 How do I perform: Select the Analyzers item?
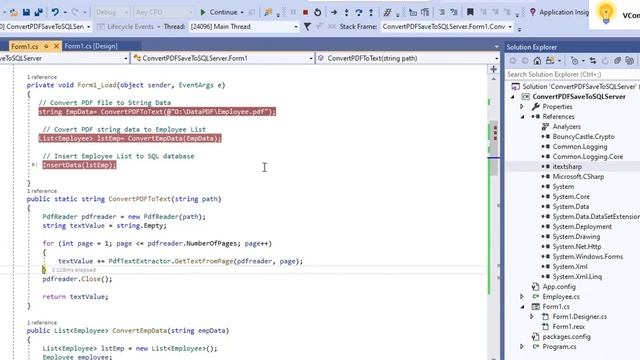(566, 127)
